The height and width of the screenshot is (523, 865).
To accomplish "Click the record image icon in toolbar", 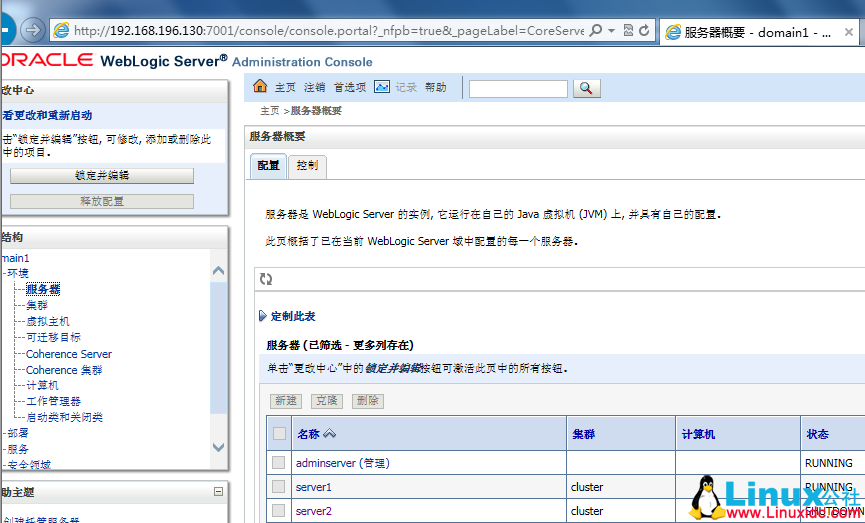I will click(x=382, y=87).
